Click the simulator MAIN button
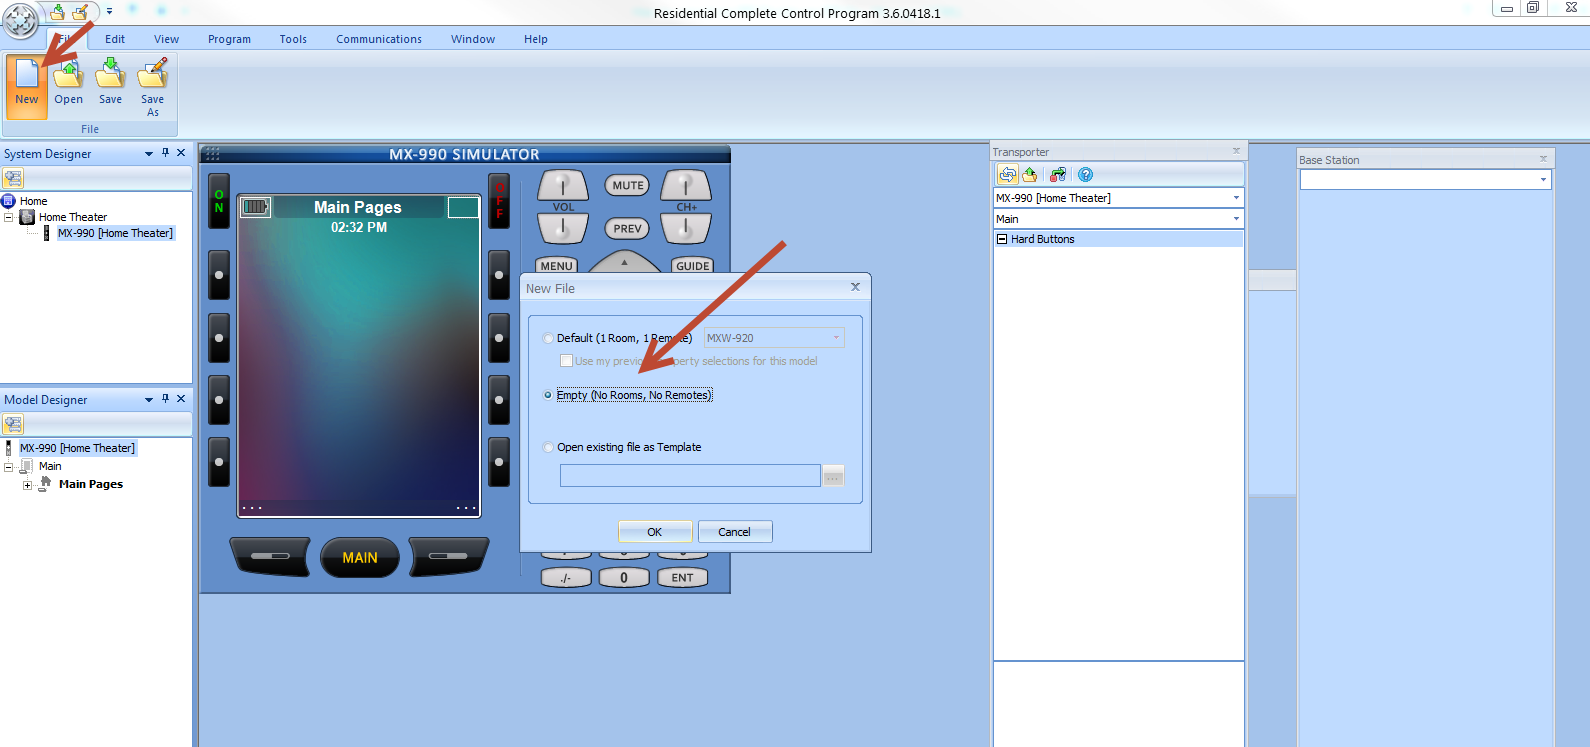This screenshot has height=747, width=1590. click(x=360, y=558)
